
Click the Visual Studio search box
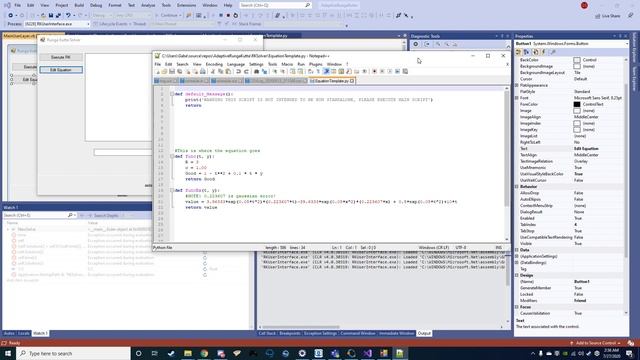pyautogui.click(x=275, y=5)
